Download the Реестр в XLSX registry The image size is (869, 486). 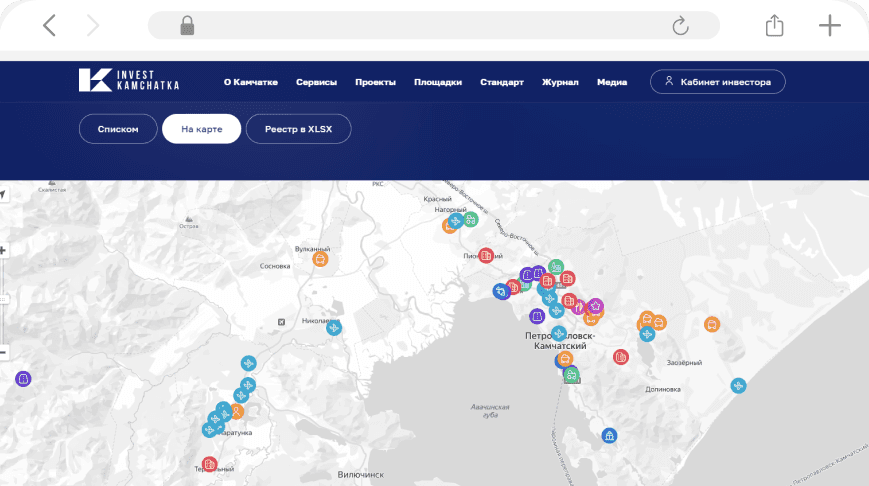pyautogui.click(x=298, y=129)
